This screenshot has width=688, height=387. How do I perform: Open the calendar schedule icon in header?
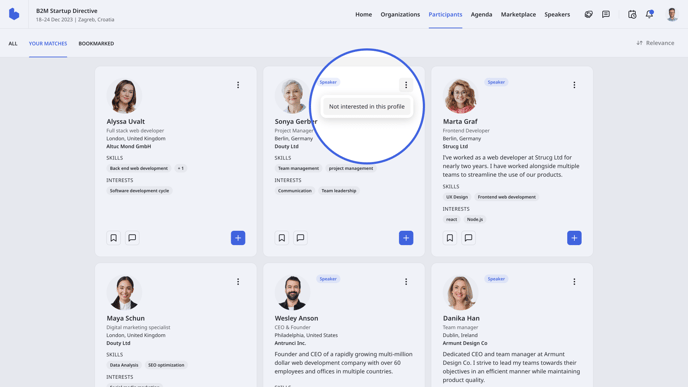(x=632, y=14)
